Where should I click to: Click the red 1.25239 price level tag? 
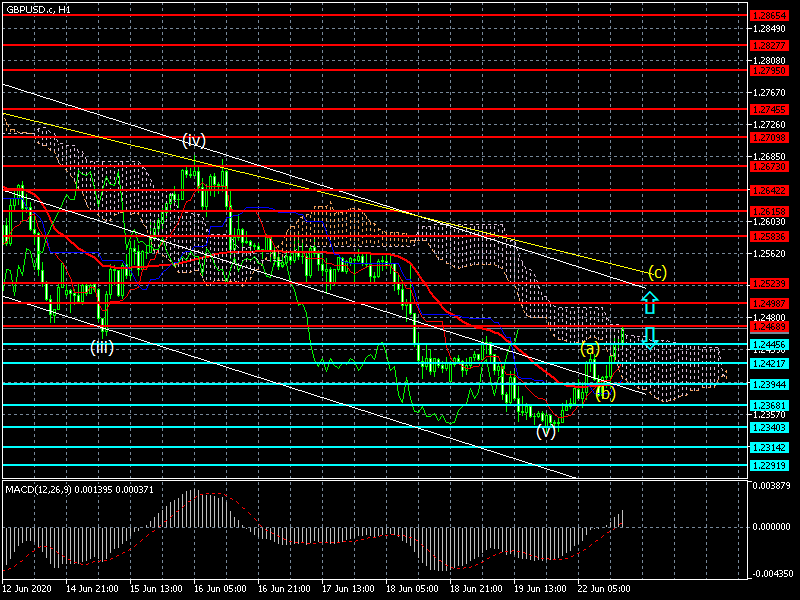click(x=769, y=284)
